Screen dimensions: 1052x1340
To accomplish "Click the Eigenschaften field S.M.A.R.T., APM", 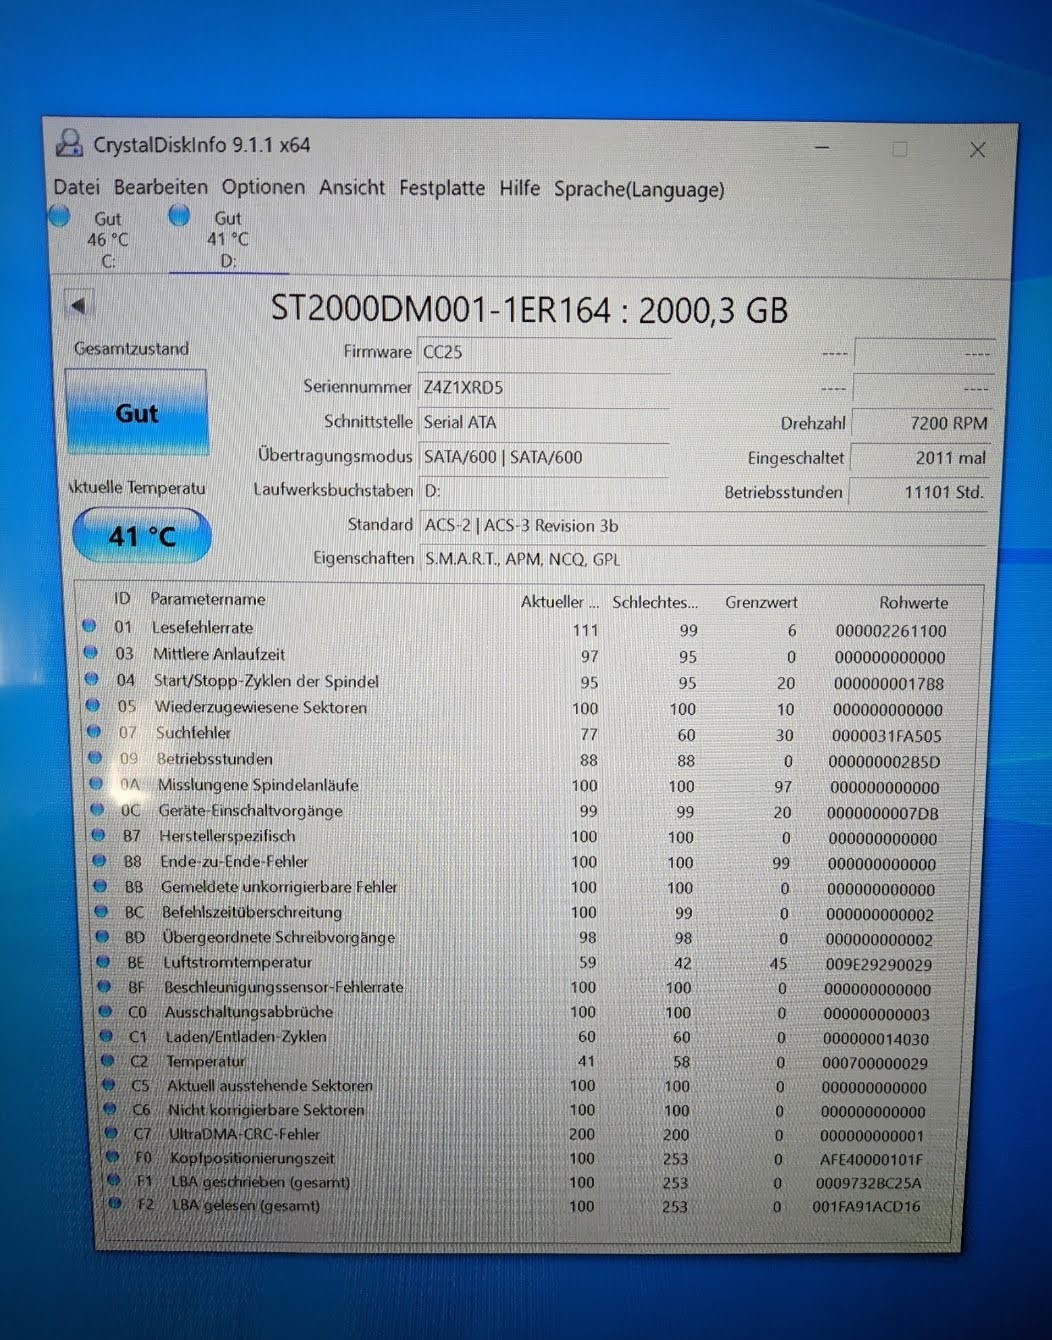I will point(703,559).
